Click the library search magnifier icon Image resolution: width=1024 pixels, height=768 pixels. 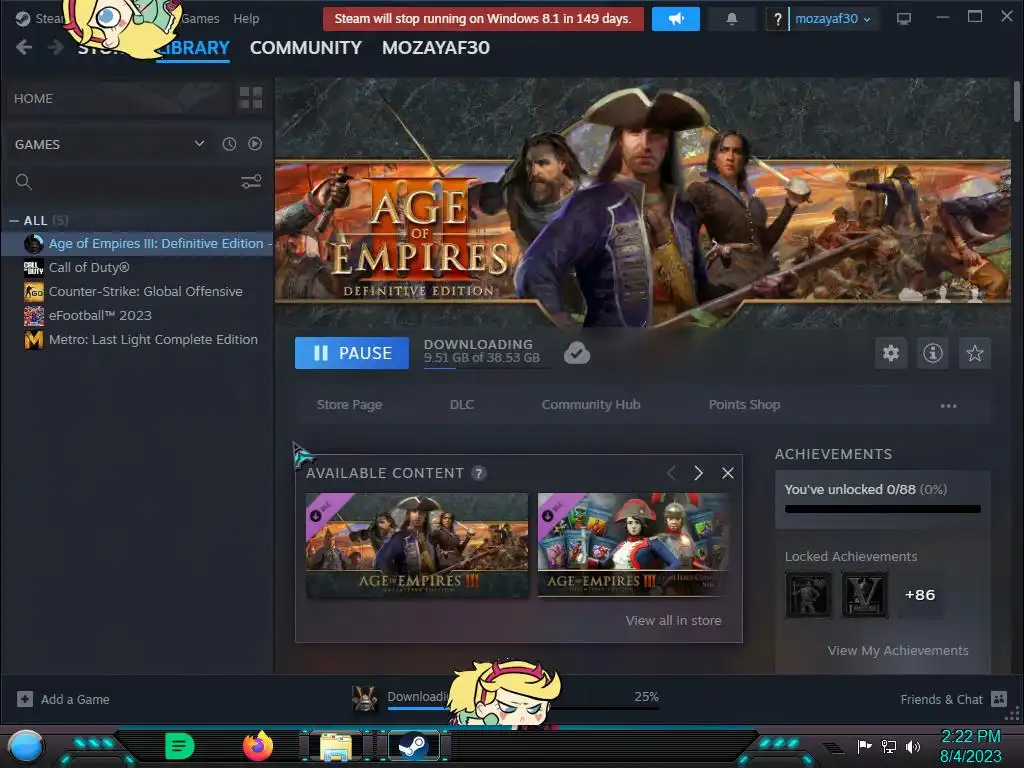pyautogui.click(x=24, y=182)
